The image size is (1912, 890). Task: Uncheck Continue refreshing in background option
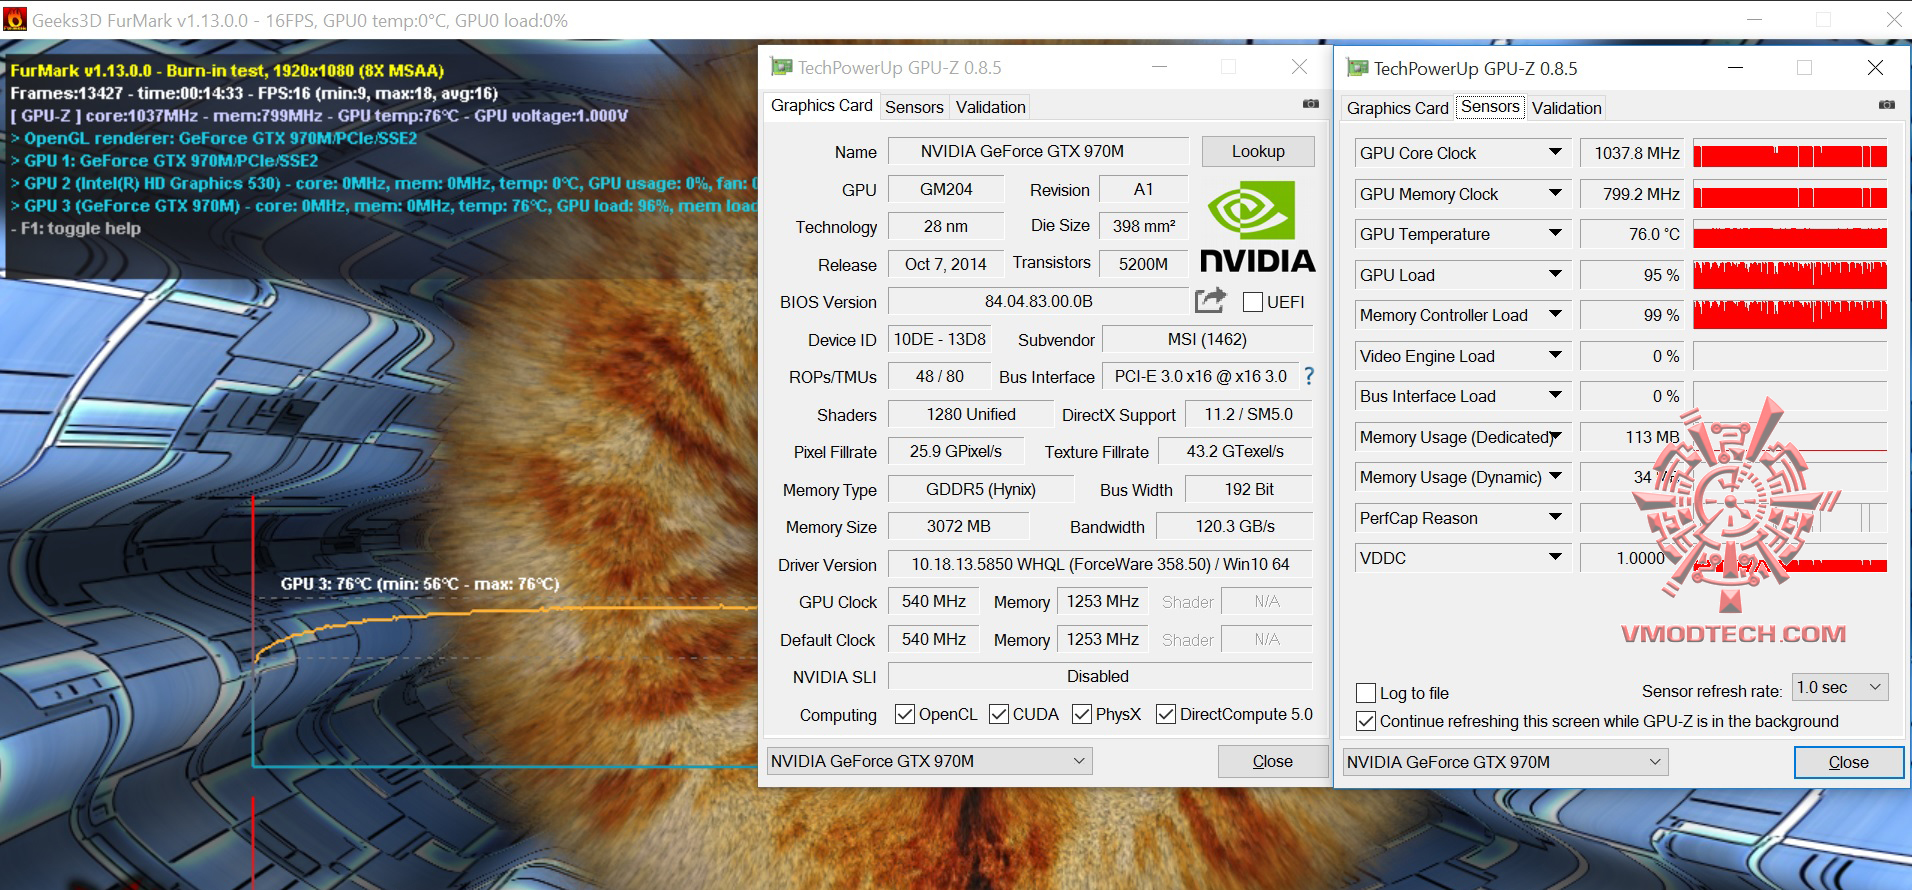tap(1366, 721)
